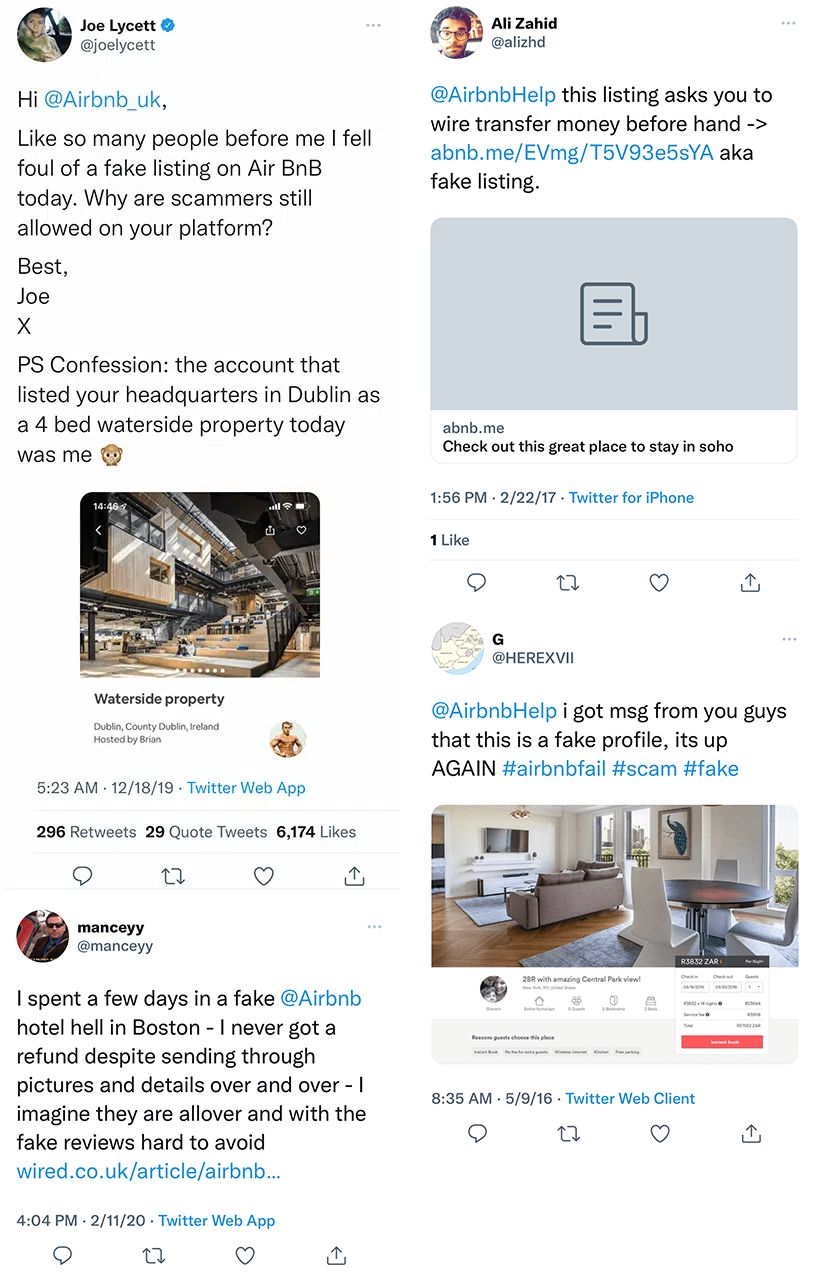
Task: Like Joe Lycett's tweet
Action: [x=263, y=876]
